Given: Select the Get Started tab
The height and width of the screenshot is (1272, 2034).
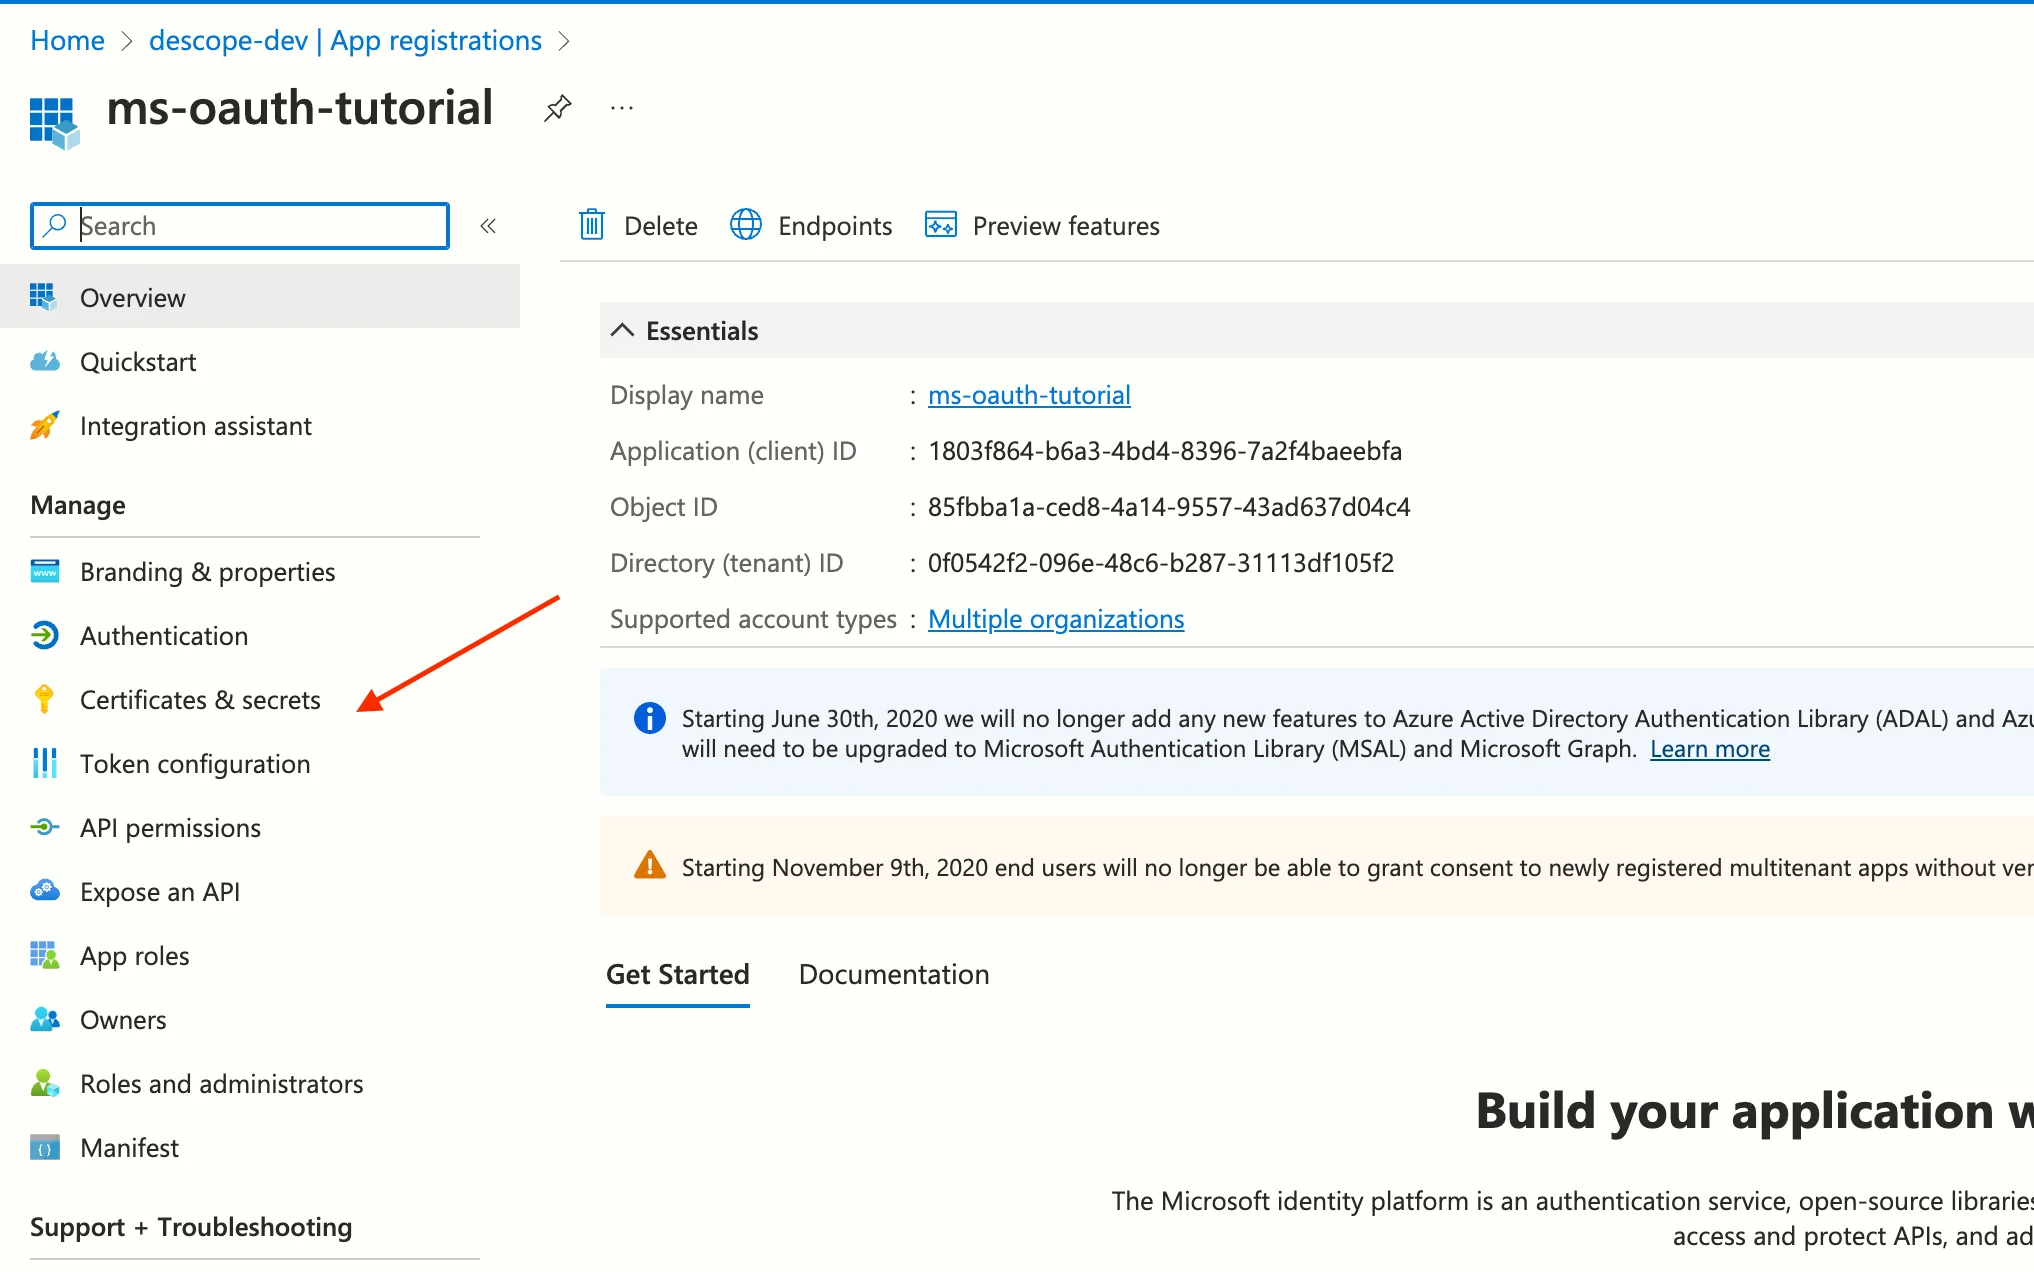Looking at the screenshot, I should pos(677,973).
